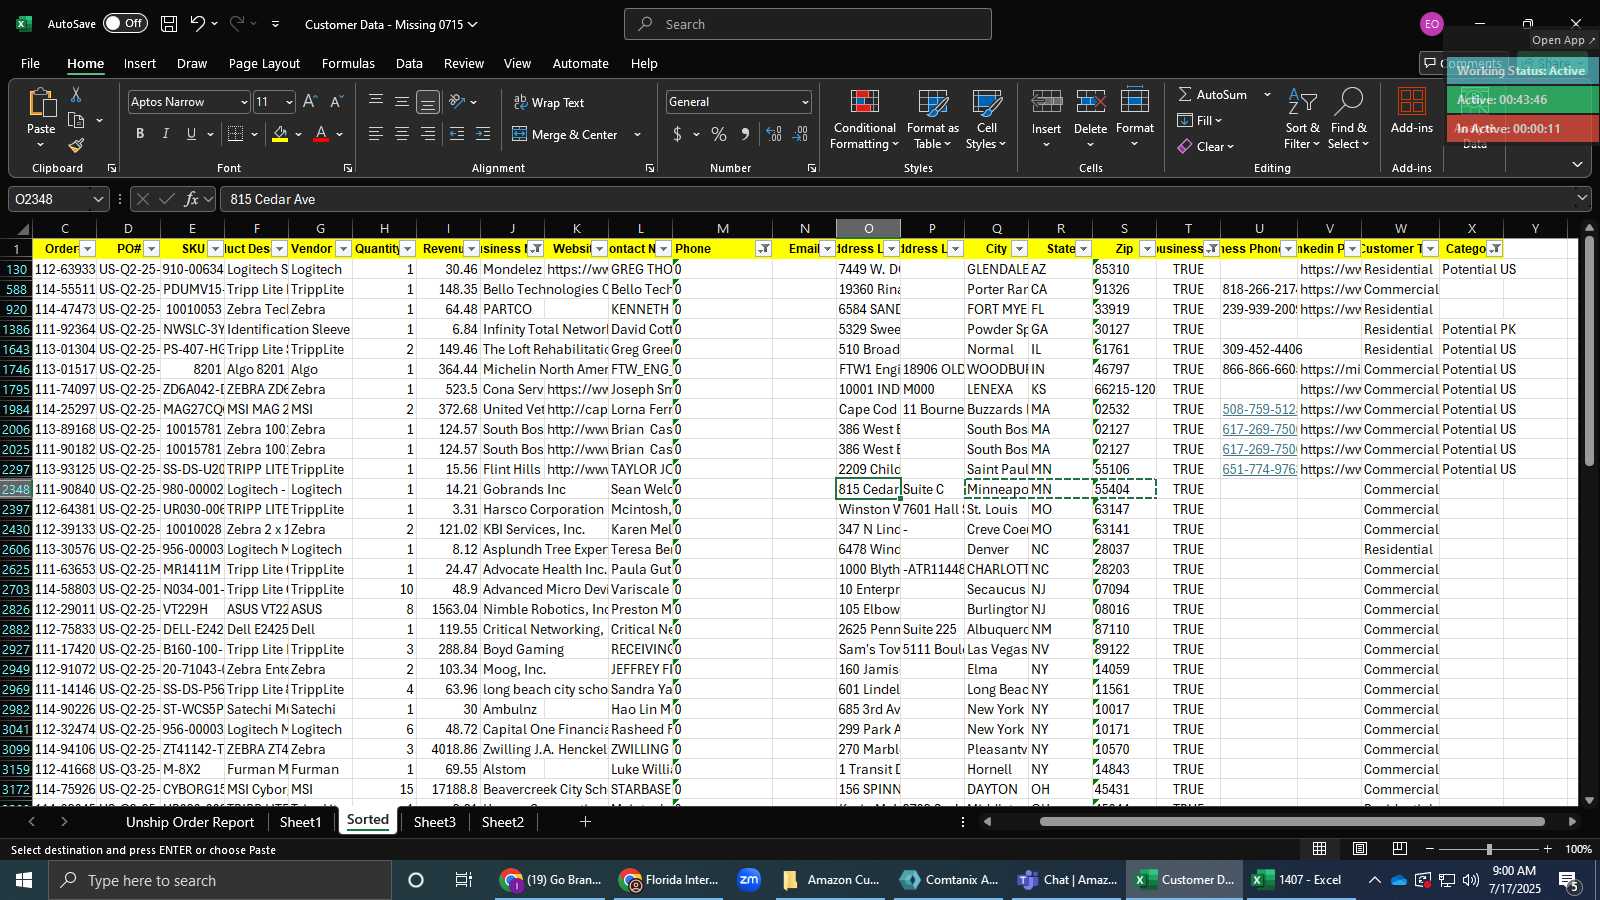Viewport: 1600px width, 900px height.
Task: Open filter dropdown on Zip column header
Action: (1147, 249)
